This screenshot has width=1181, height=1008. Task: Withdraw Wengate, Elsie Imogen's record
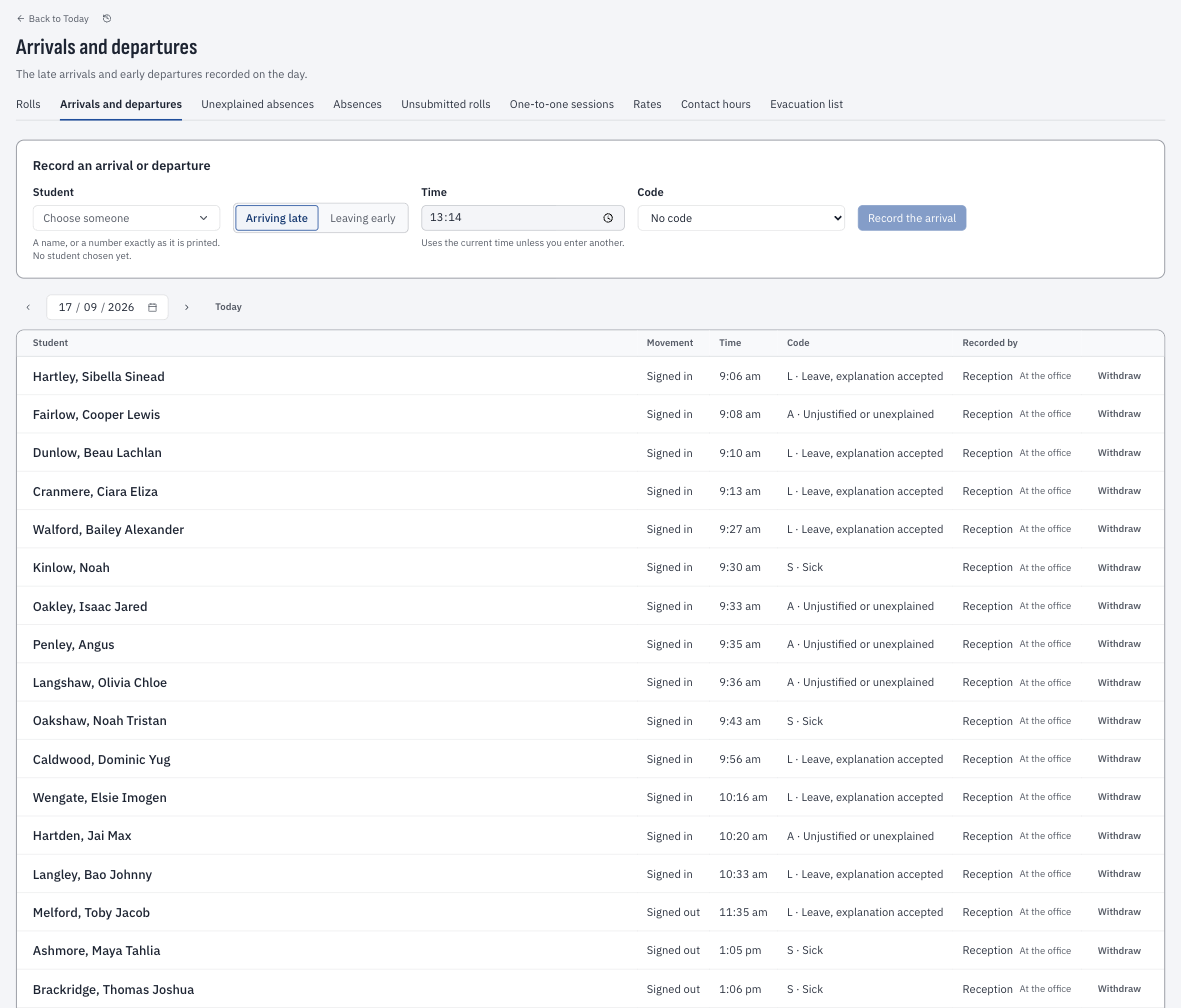click(x=1119, y=797)
